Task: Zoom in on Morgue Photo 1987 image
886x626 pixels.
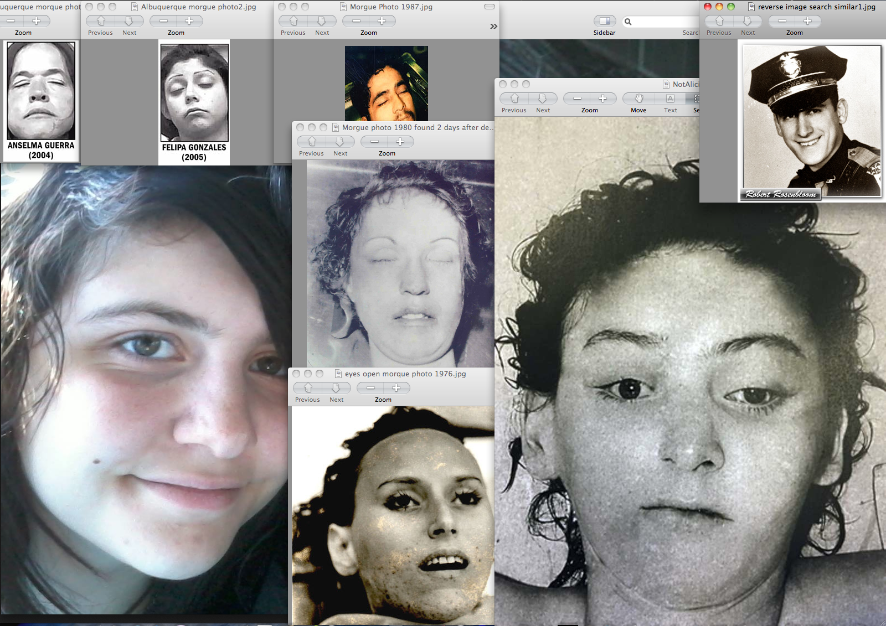Action: coord(382,21)
